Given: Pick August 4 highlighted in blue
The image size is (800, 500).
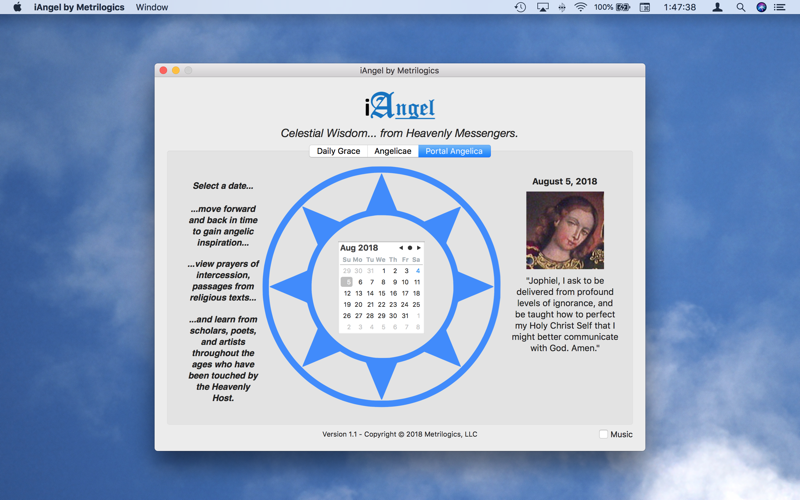Looking at the screenshot, I should (x=417, y=271).
